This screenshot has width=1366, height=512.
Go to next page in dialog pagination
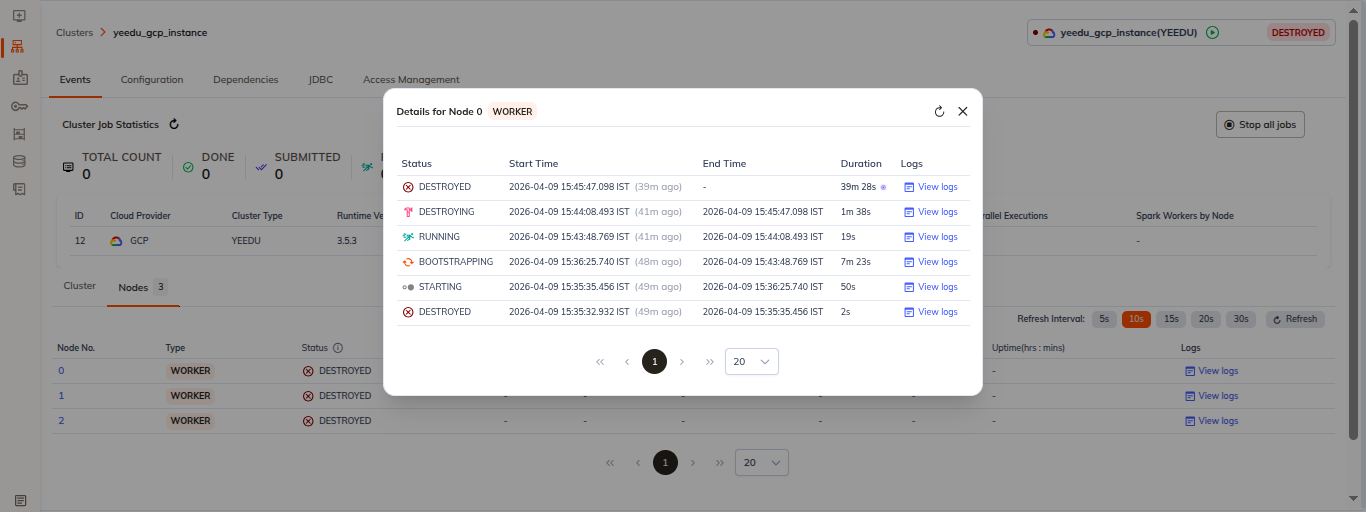pos(682,362)
